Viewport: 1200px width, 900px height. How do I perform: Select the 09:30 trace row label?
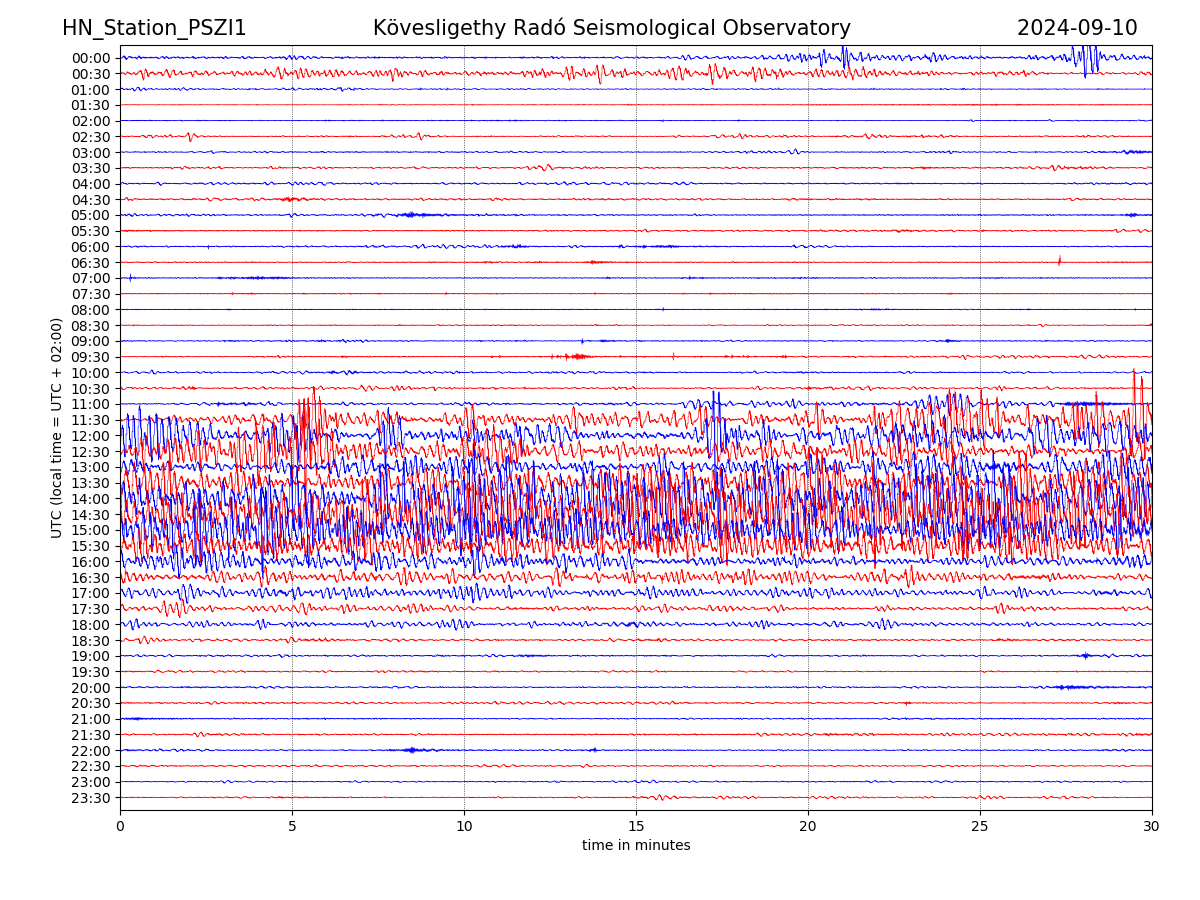91,357
